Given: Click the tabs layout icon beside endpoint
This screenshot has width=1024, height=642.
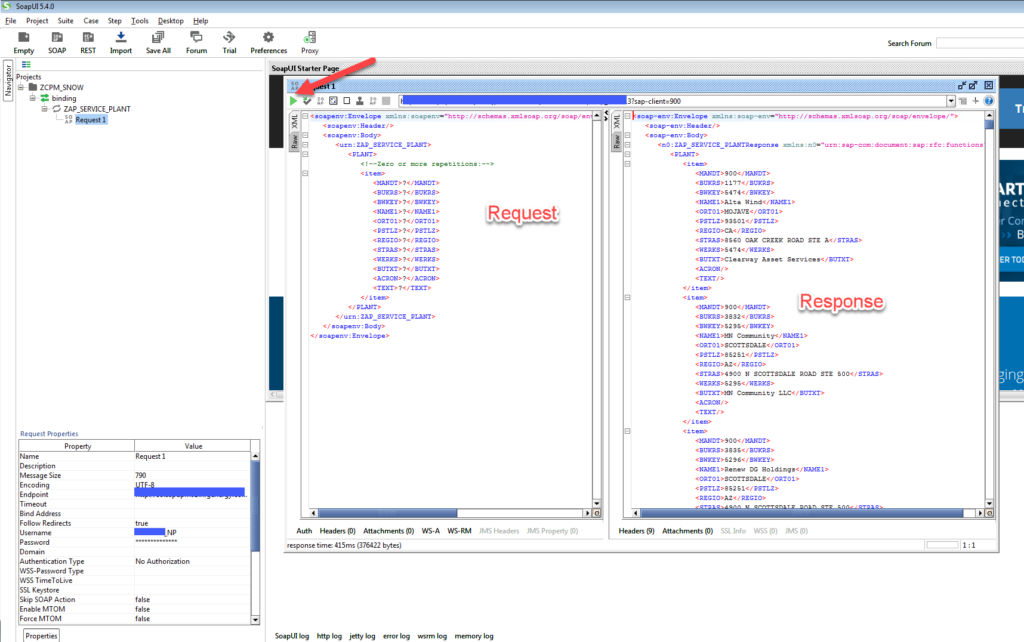Looking at the screenshot, I should coord(963,101).
